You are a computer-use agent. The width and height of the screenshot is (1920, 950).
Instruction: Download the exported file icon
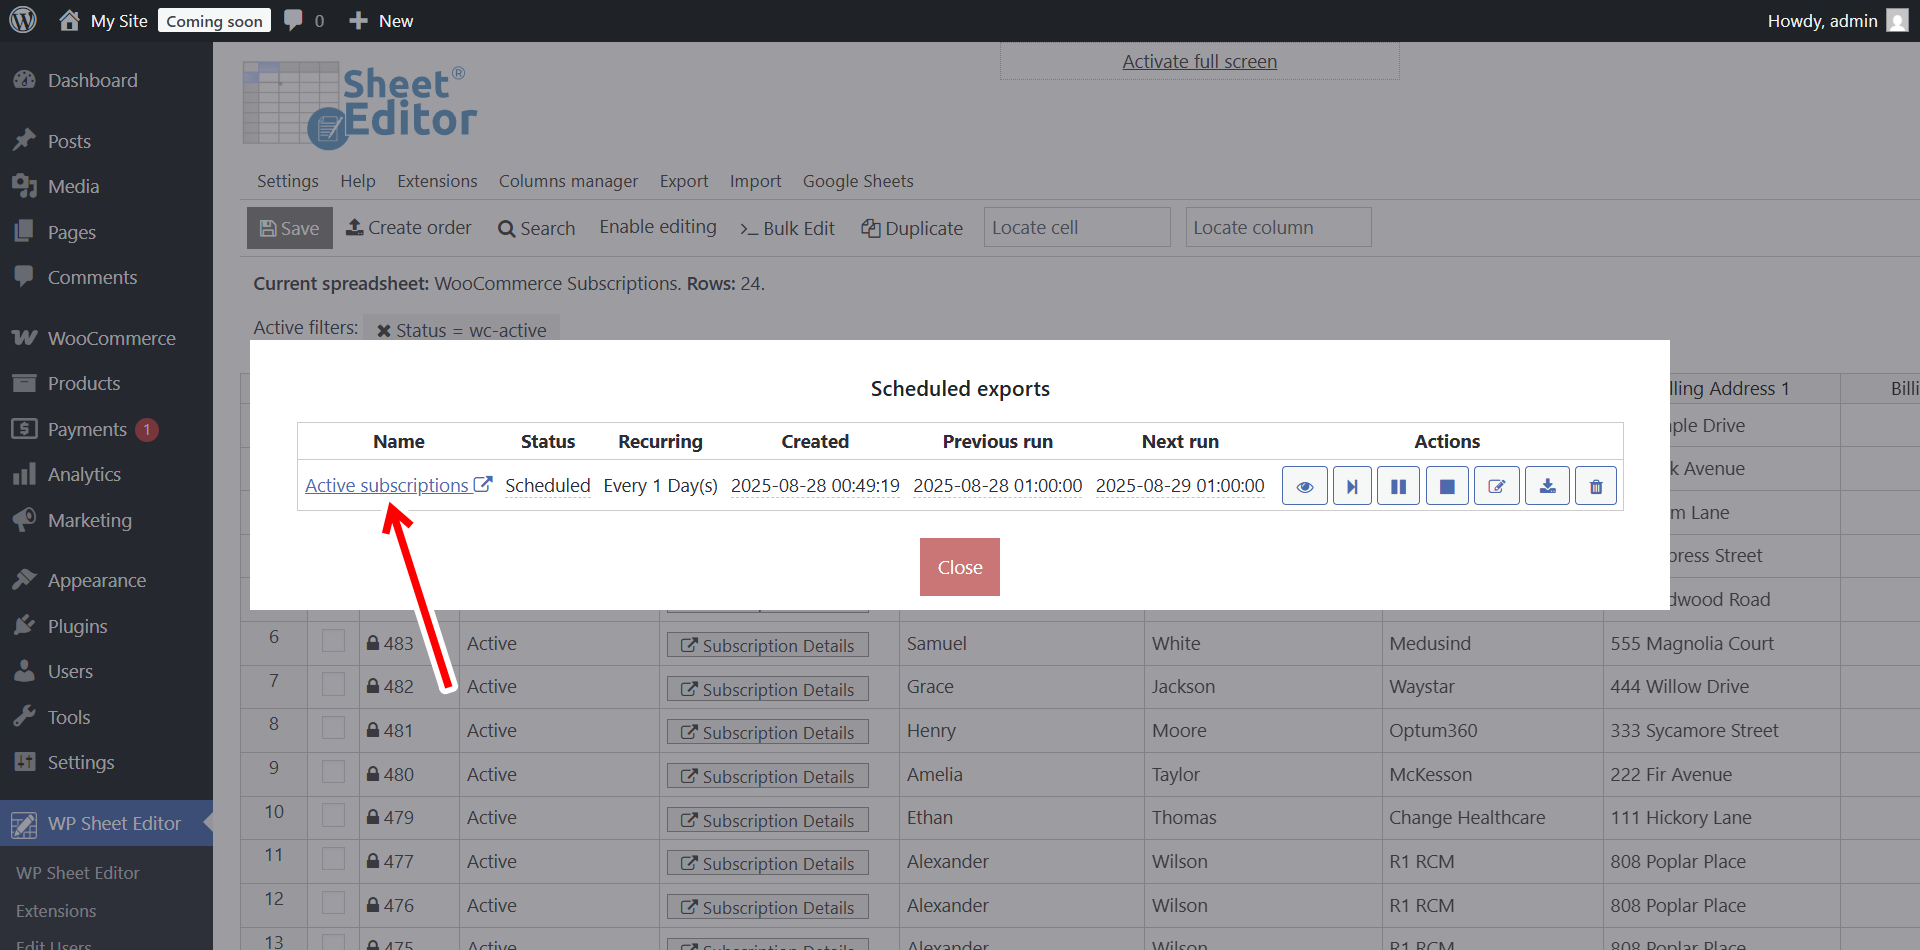(1547, 486)
